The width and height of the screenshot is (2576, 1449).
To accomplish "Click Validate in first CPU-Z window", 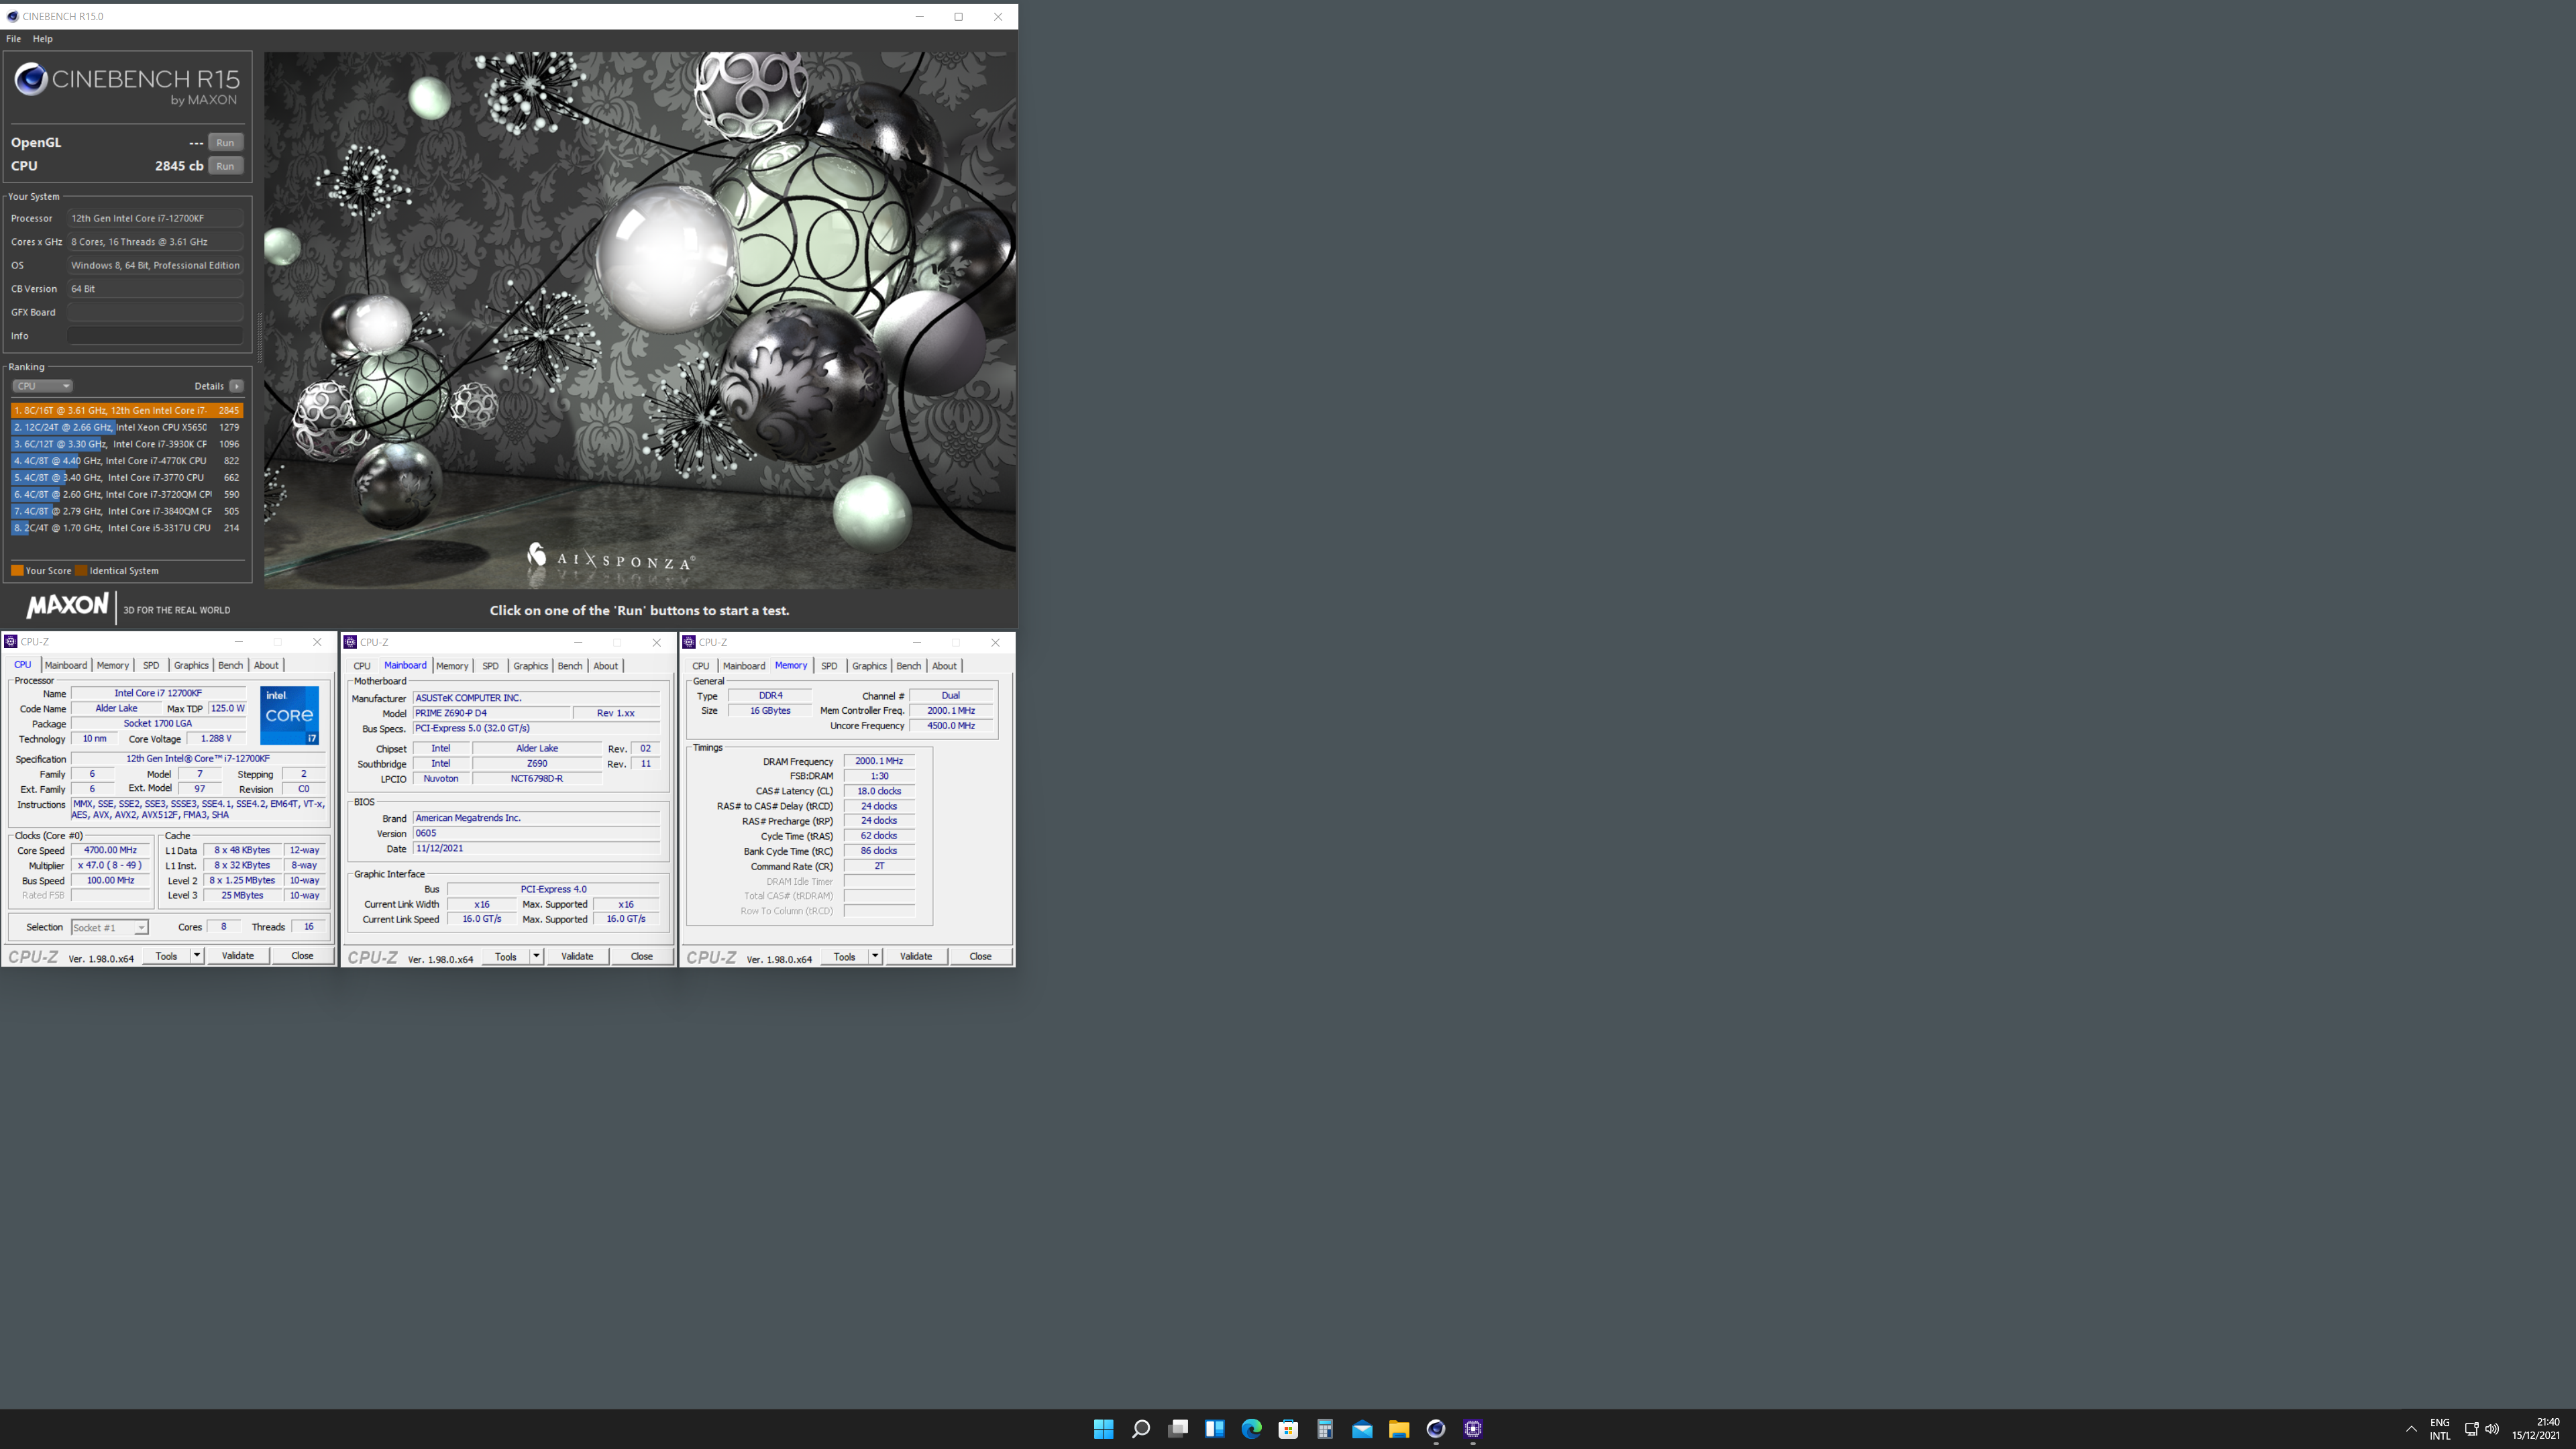I will [x=238, y=956].
